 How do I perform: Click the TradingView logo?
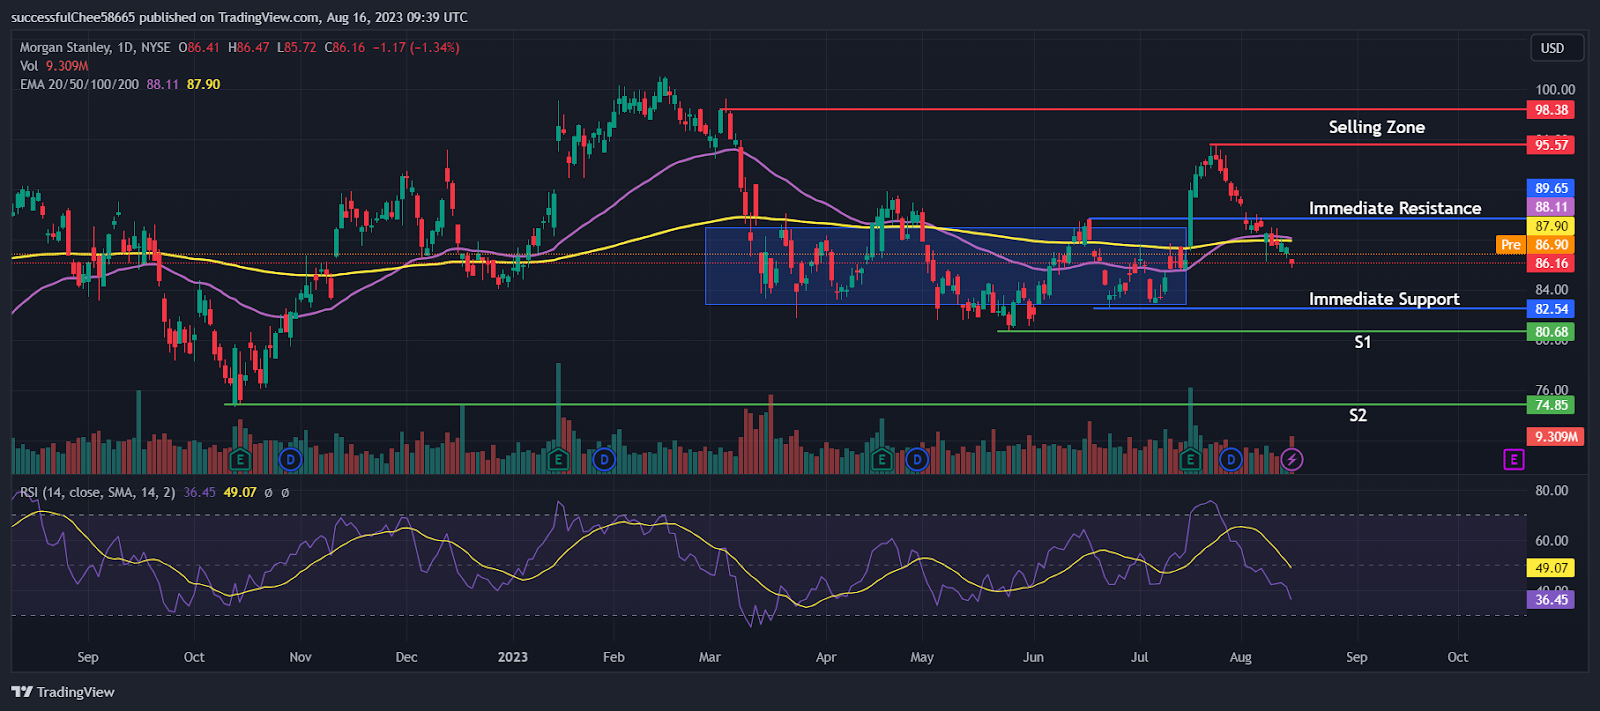coord(63,692)
